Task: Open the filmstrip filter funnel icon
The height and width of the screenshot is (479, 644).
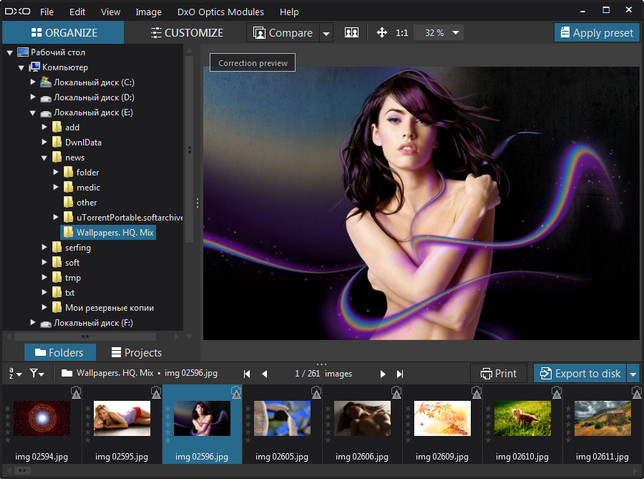Action: (37, 373)
